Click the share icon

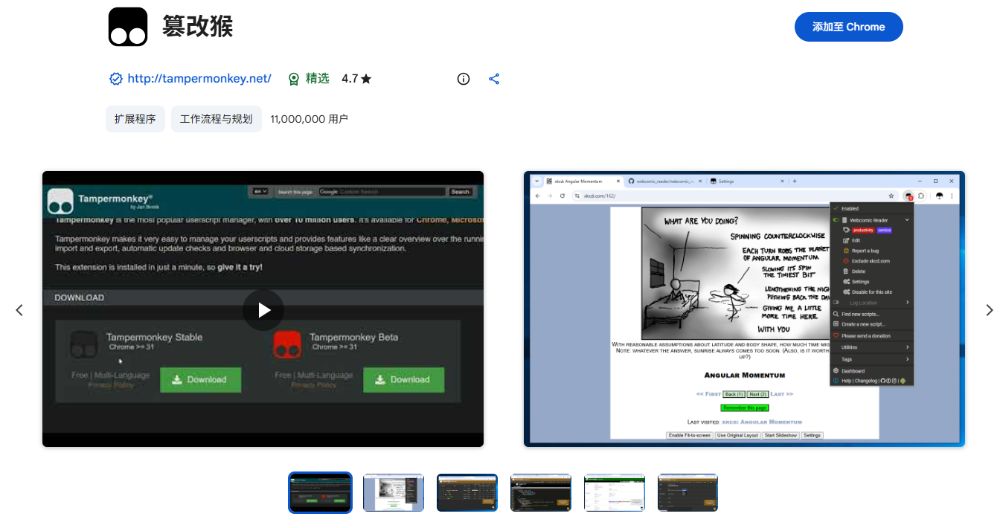click(493, 79)
